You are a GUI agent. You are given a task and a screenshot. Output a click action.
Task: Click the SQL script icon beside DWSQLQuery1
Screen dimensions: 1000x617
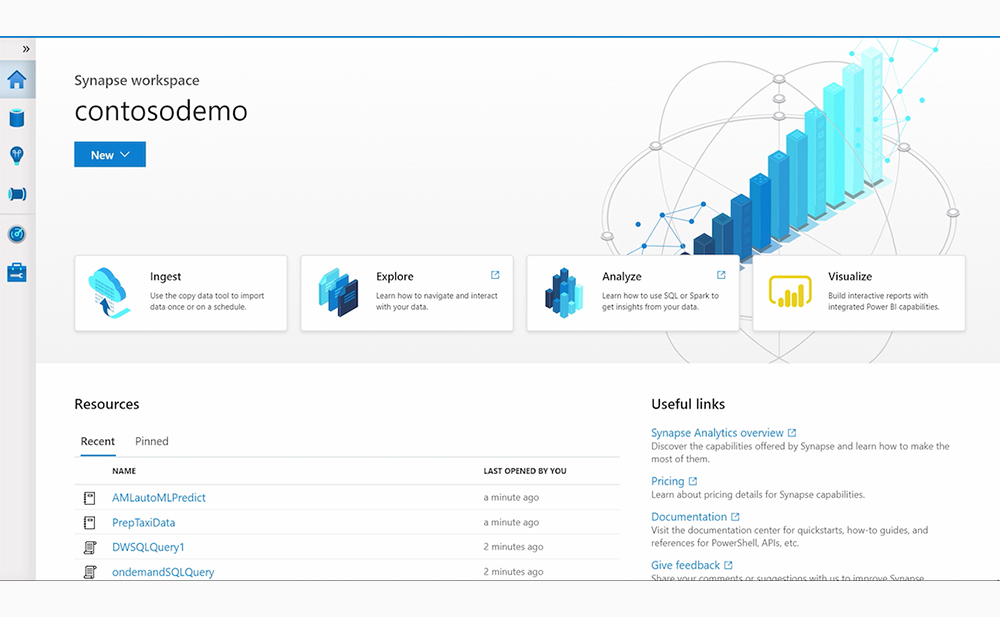click(x=89, y=547)
